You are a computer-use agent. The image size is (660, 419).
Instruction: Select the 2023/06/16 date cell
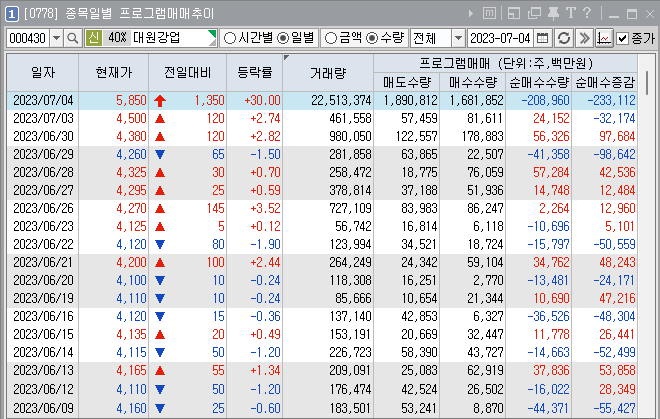tap(43, 316)
